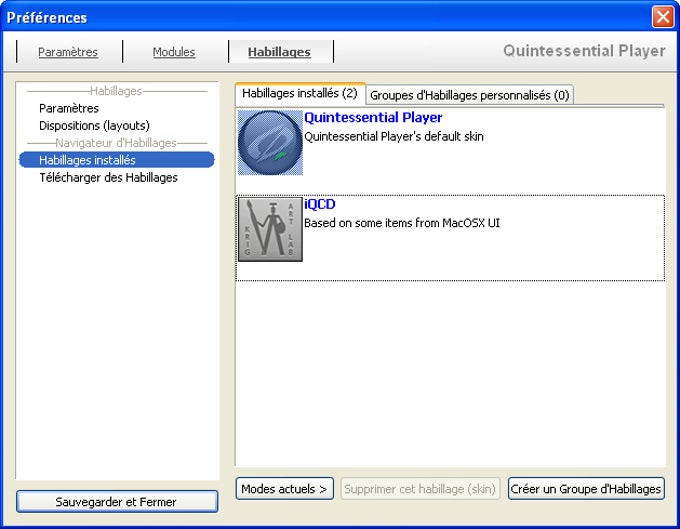Open Dispositions (layouts) sidebar entry

coord(95,125)
